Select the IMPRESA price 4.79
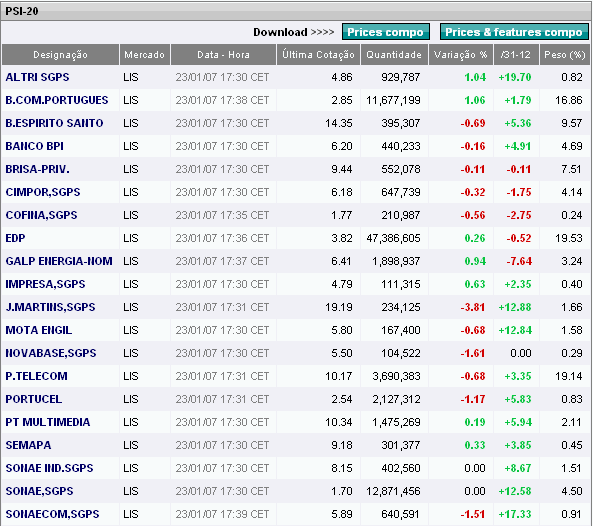This screenshot has height=526, width=593. click(342, 284)
